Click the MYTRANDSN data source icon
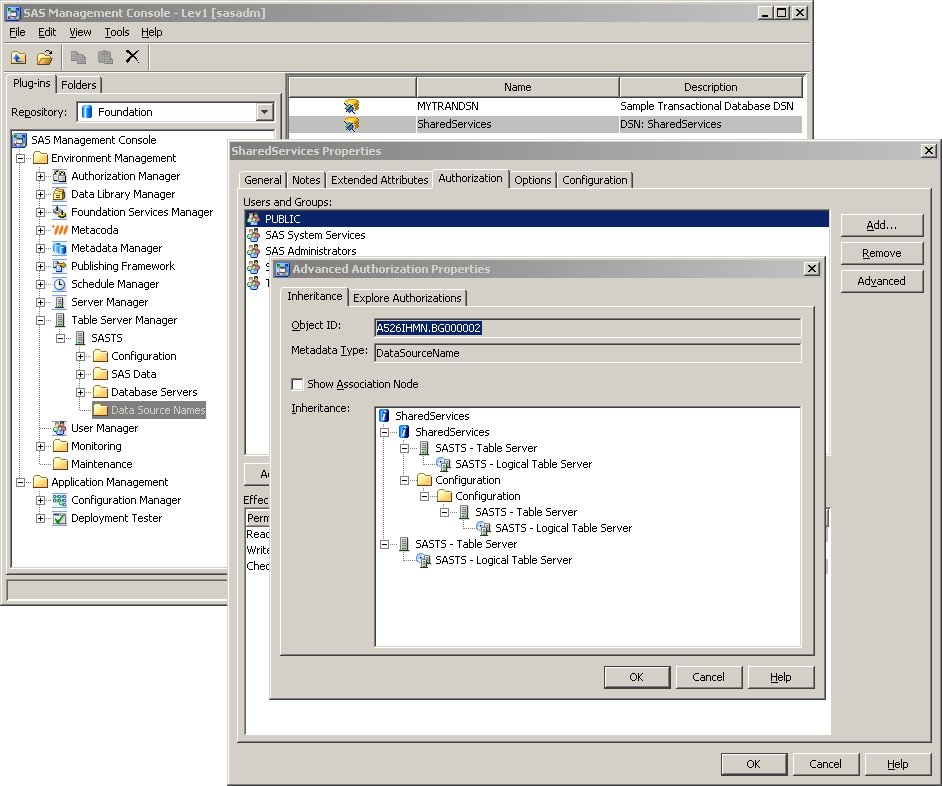This screenshot has width=942, height=786. coord(351,106)
